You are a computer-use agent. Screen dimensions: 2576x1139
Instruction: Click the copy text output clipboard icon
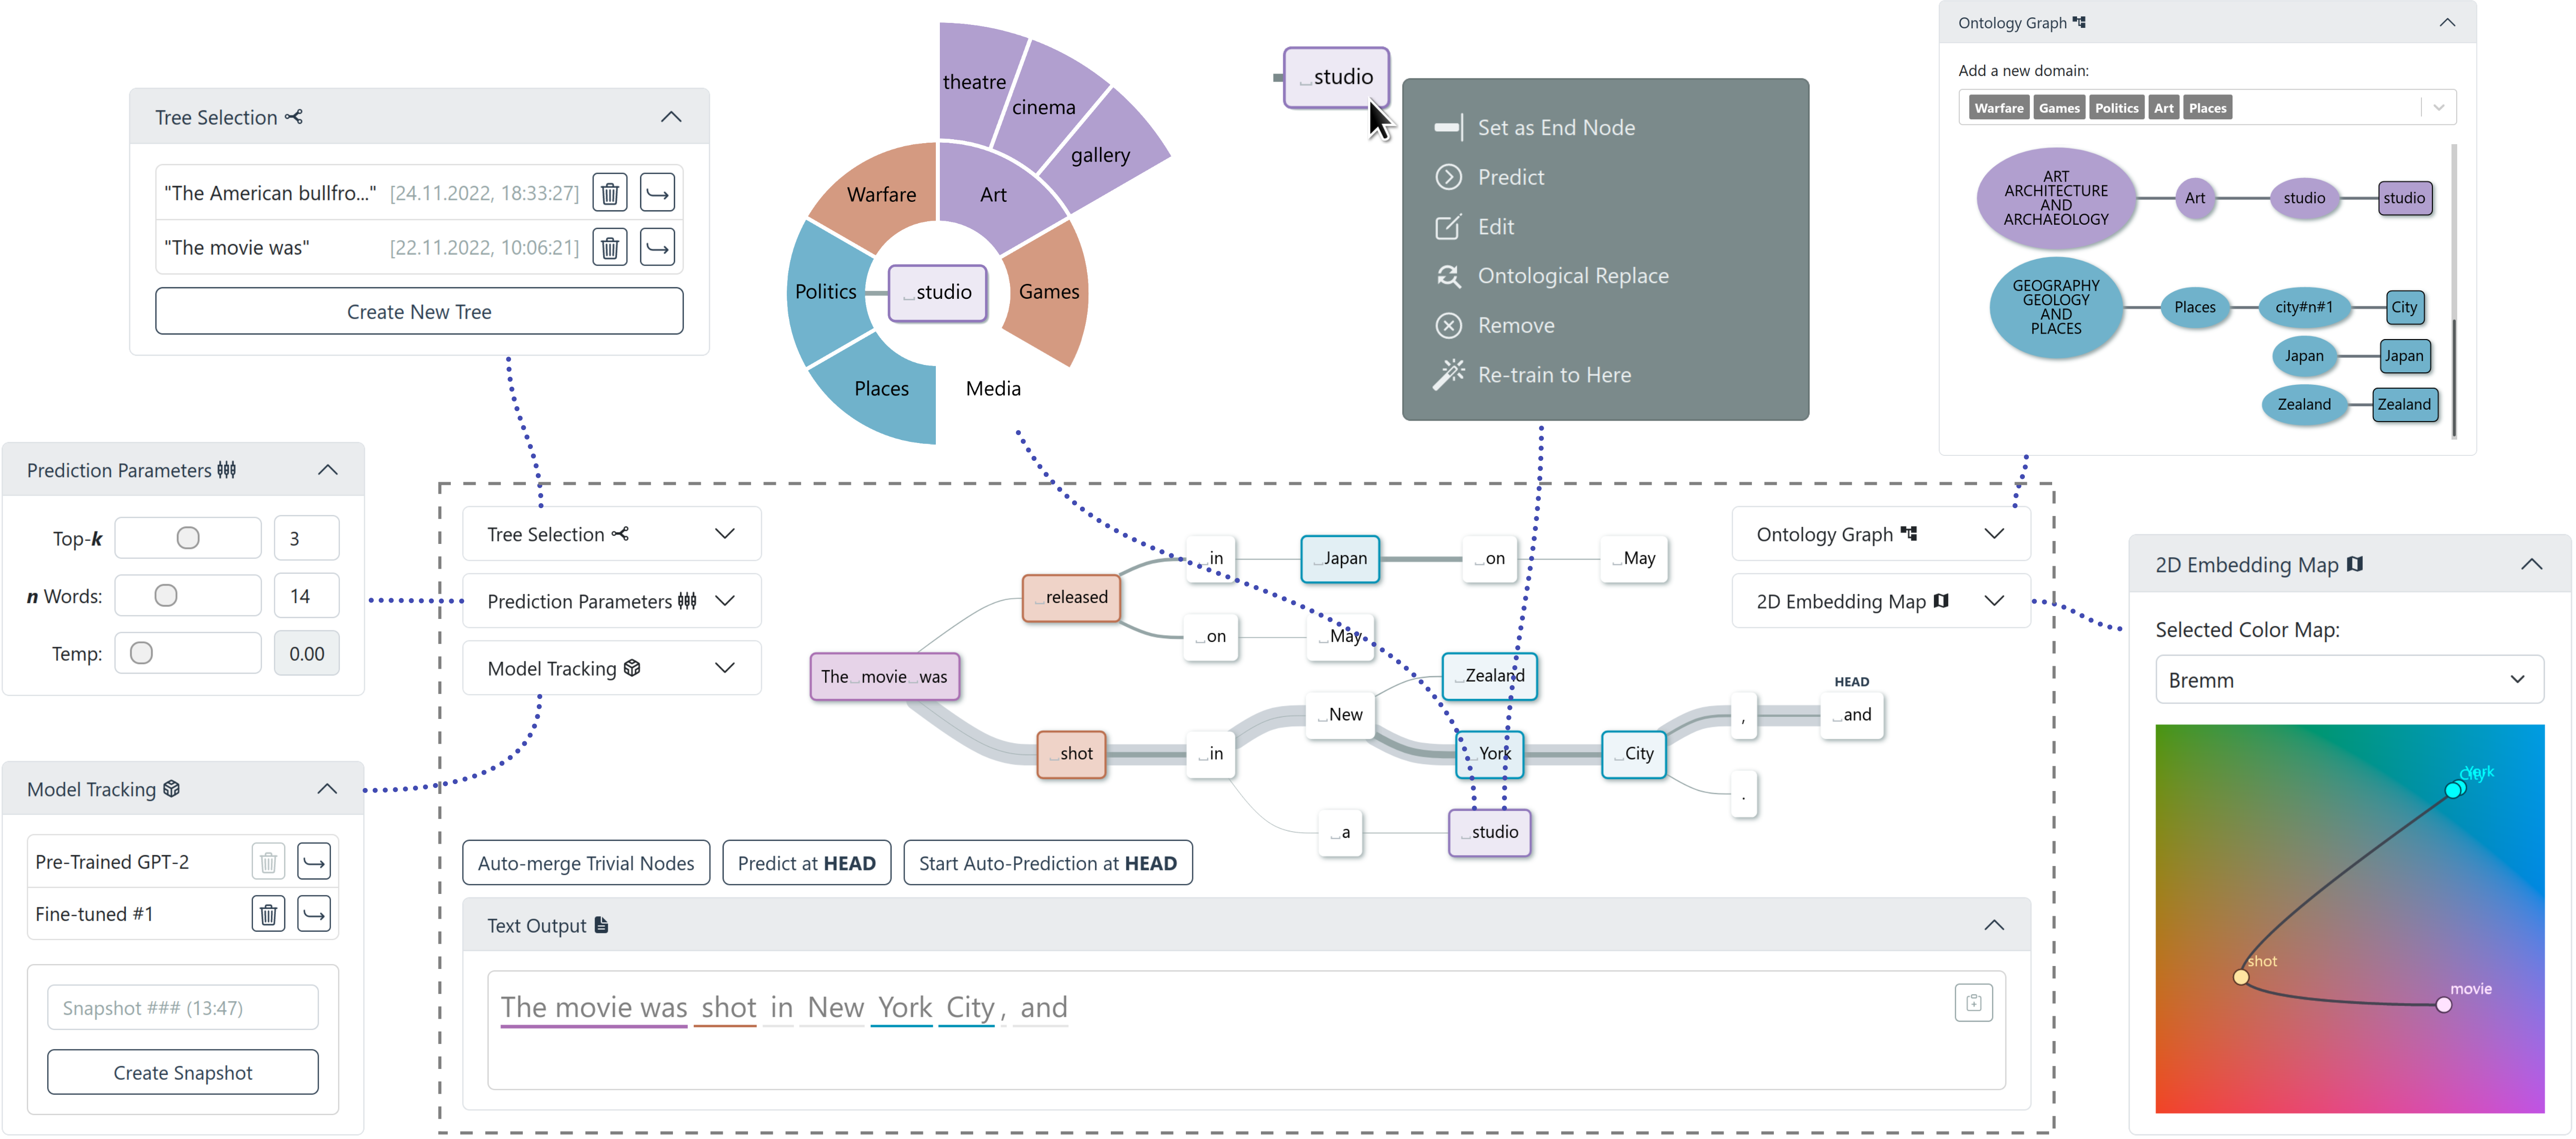point(1973,1003)
